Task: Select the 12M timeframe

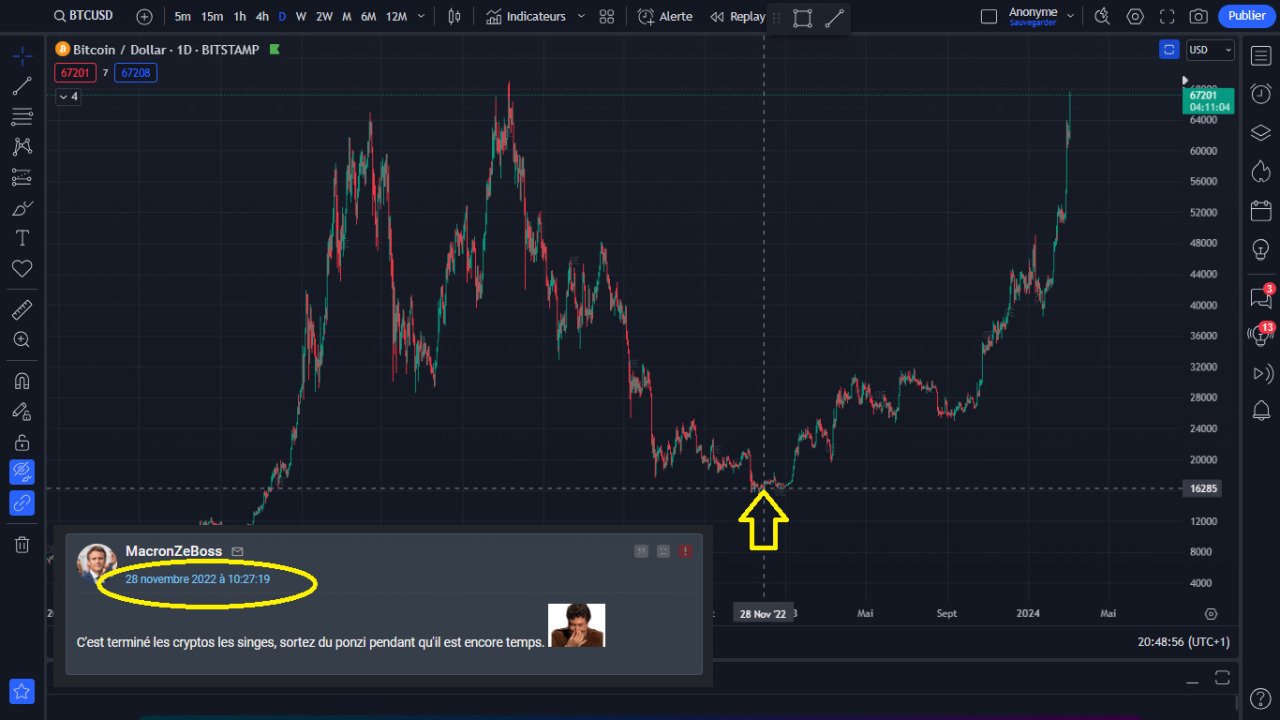Action: tap(396, 16)
